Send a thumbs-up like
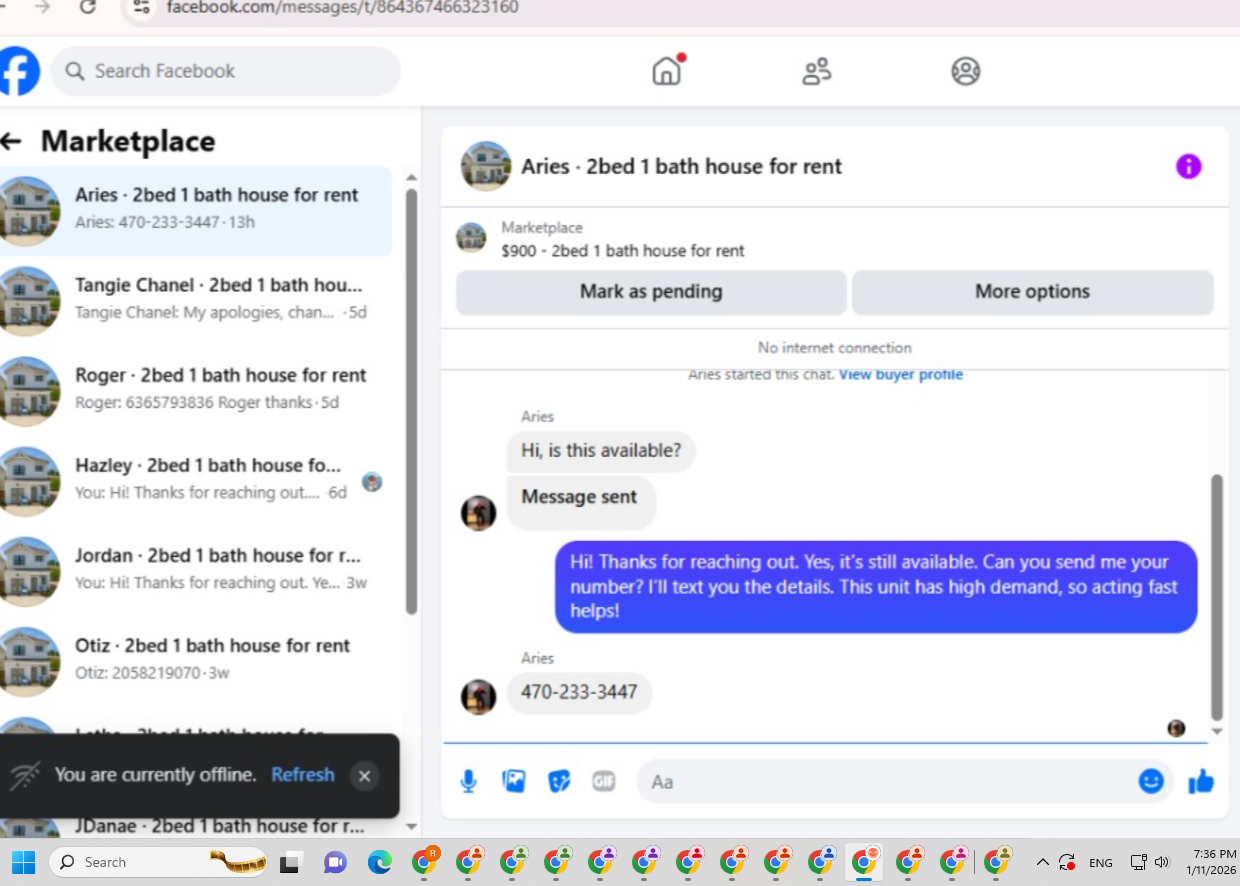 (x=1201, y=781)
